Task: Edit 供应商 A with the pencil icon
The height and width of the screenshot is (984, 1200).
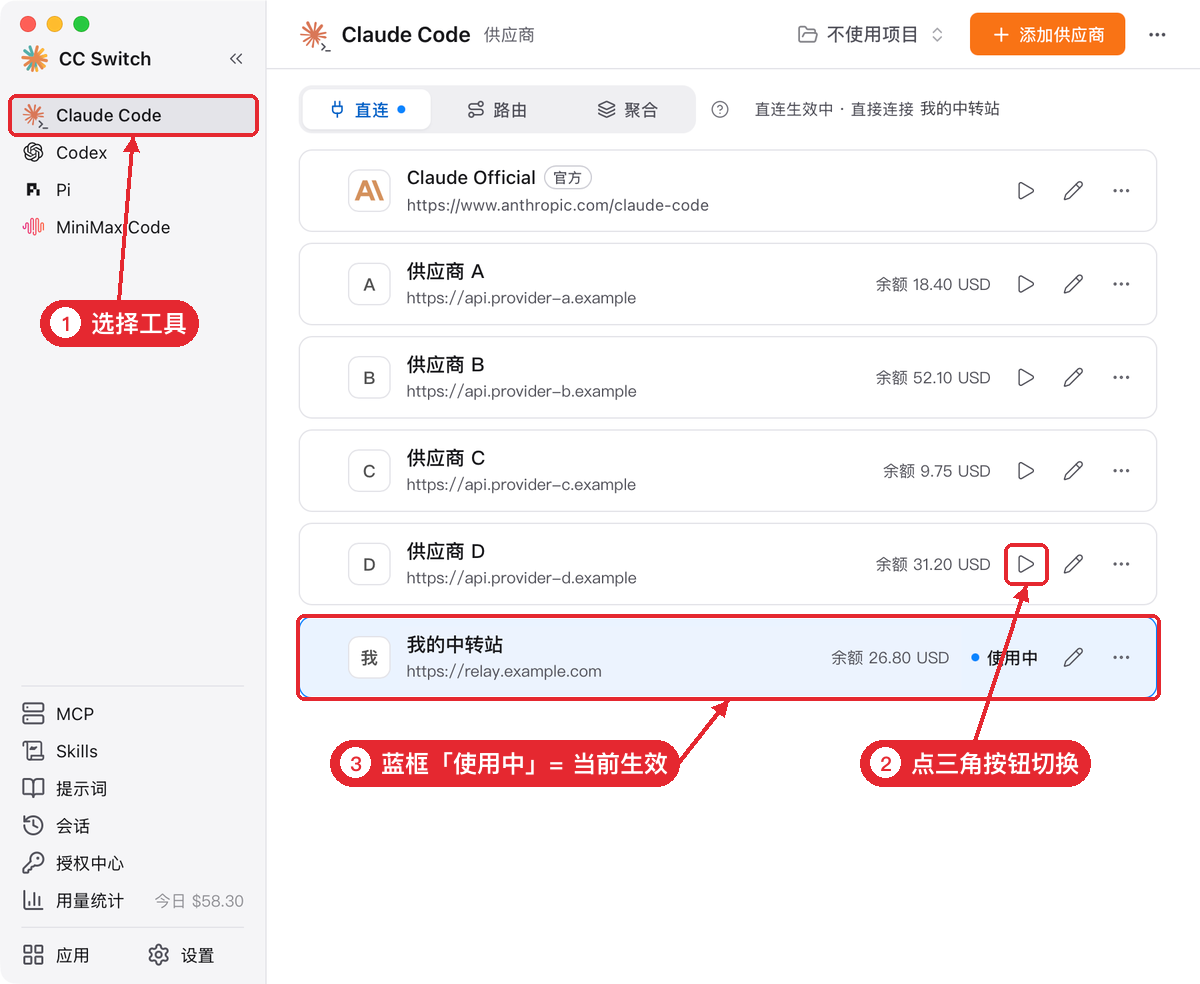Action: coord(1073,284)
